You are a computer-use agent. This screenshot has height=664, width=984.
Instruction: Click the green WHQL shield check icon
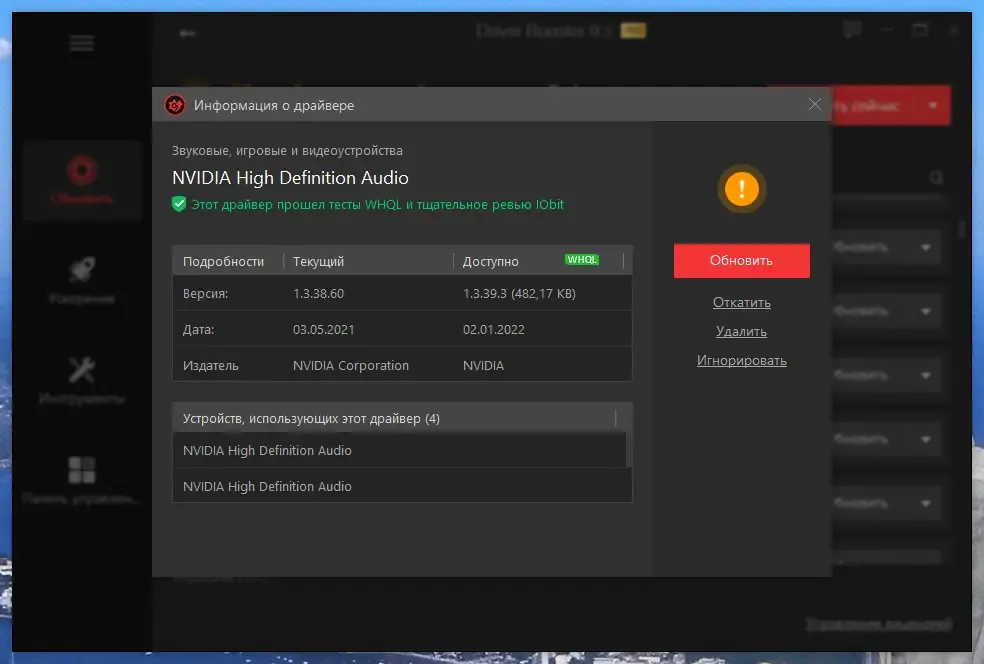click(179, 205)
